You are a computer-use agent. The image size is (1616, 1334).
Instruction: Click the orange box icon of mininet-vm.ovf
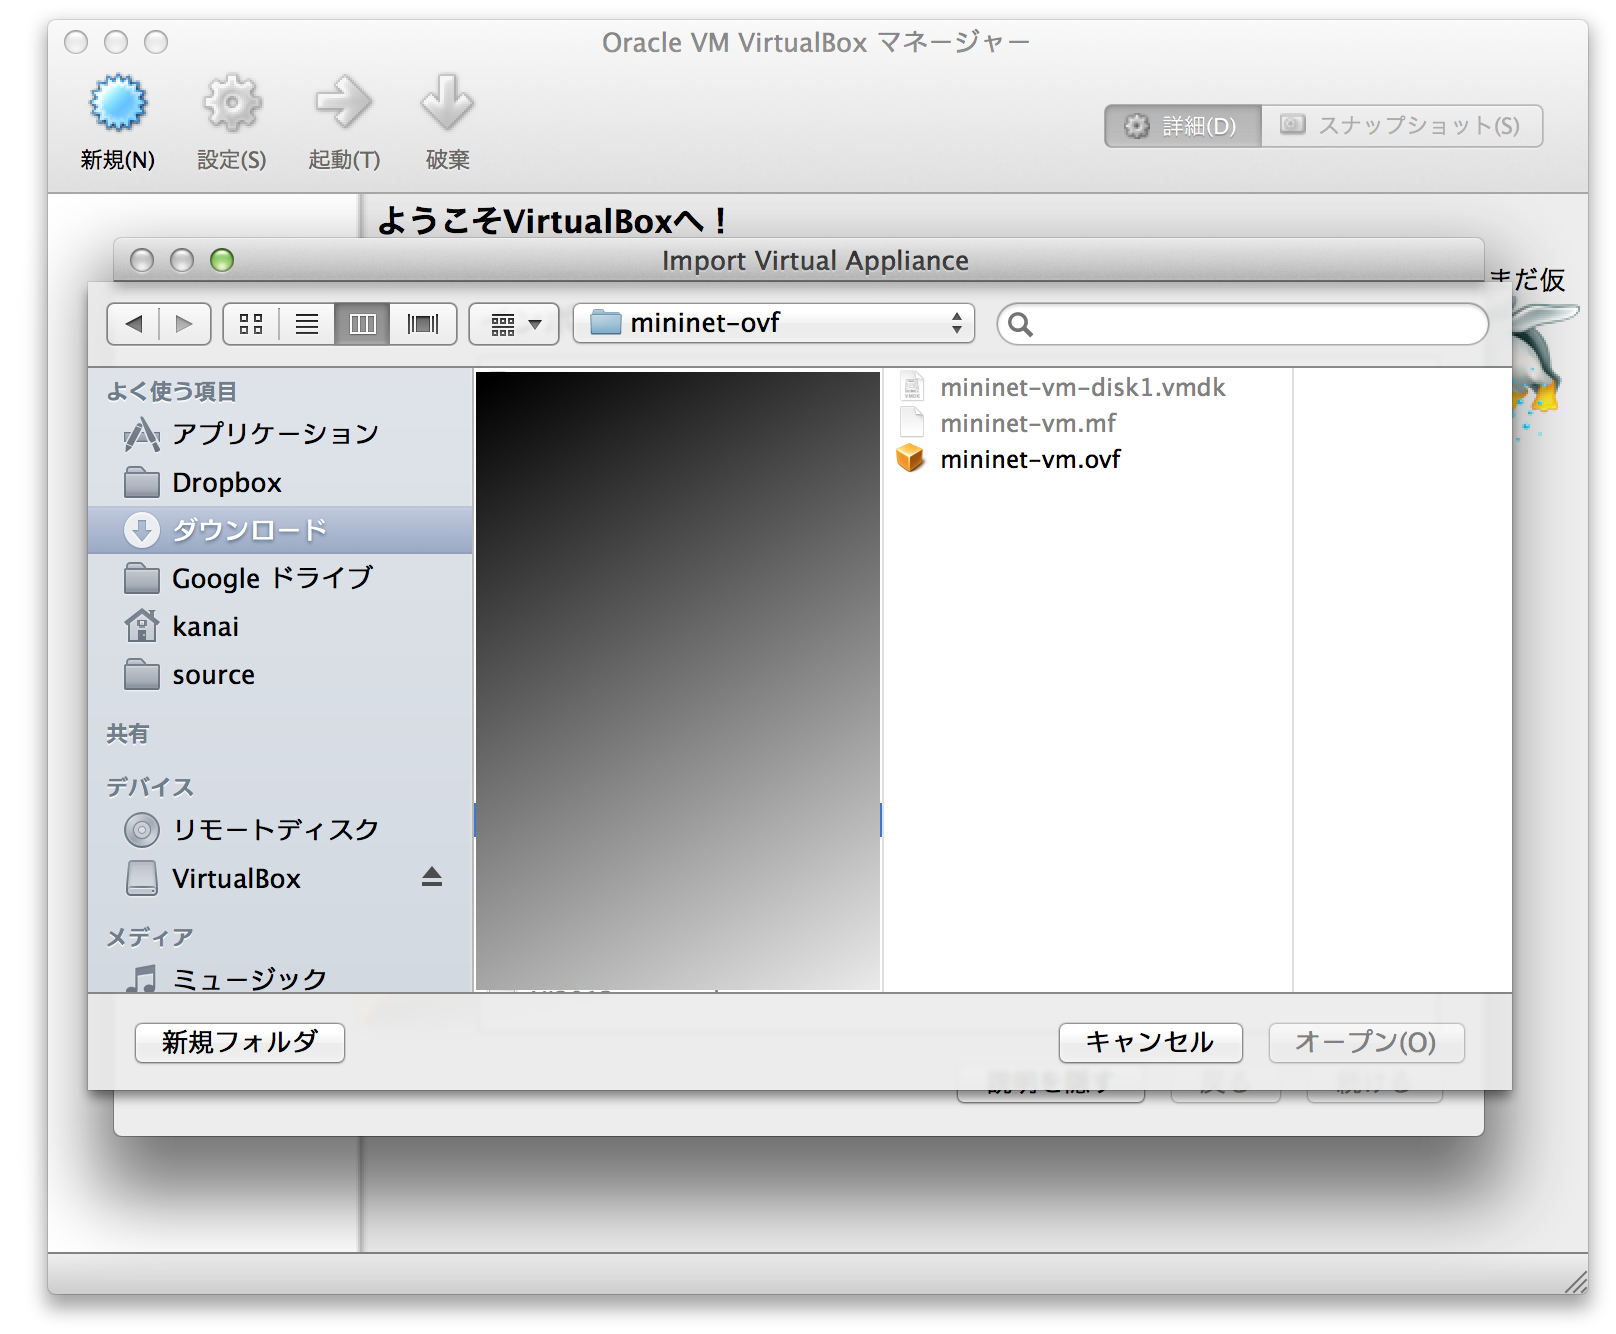pos(910,458)
